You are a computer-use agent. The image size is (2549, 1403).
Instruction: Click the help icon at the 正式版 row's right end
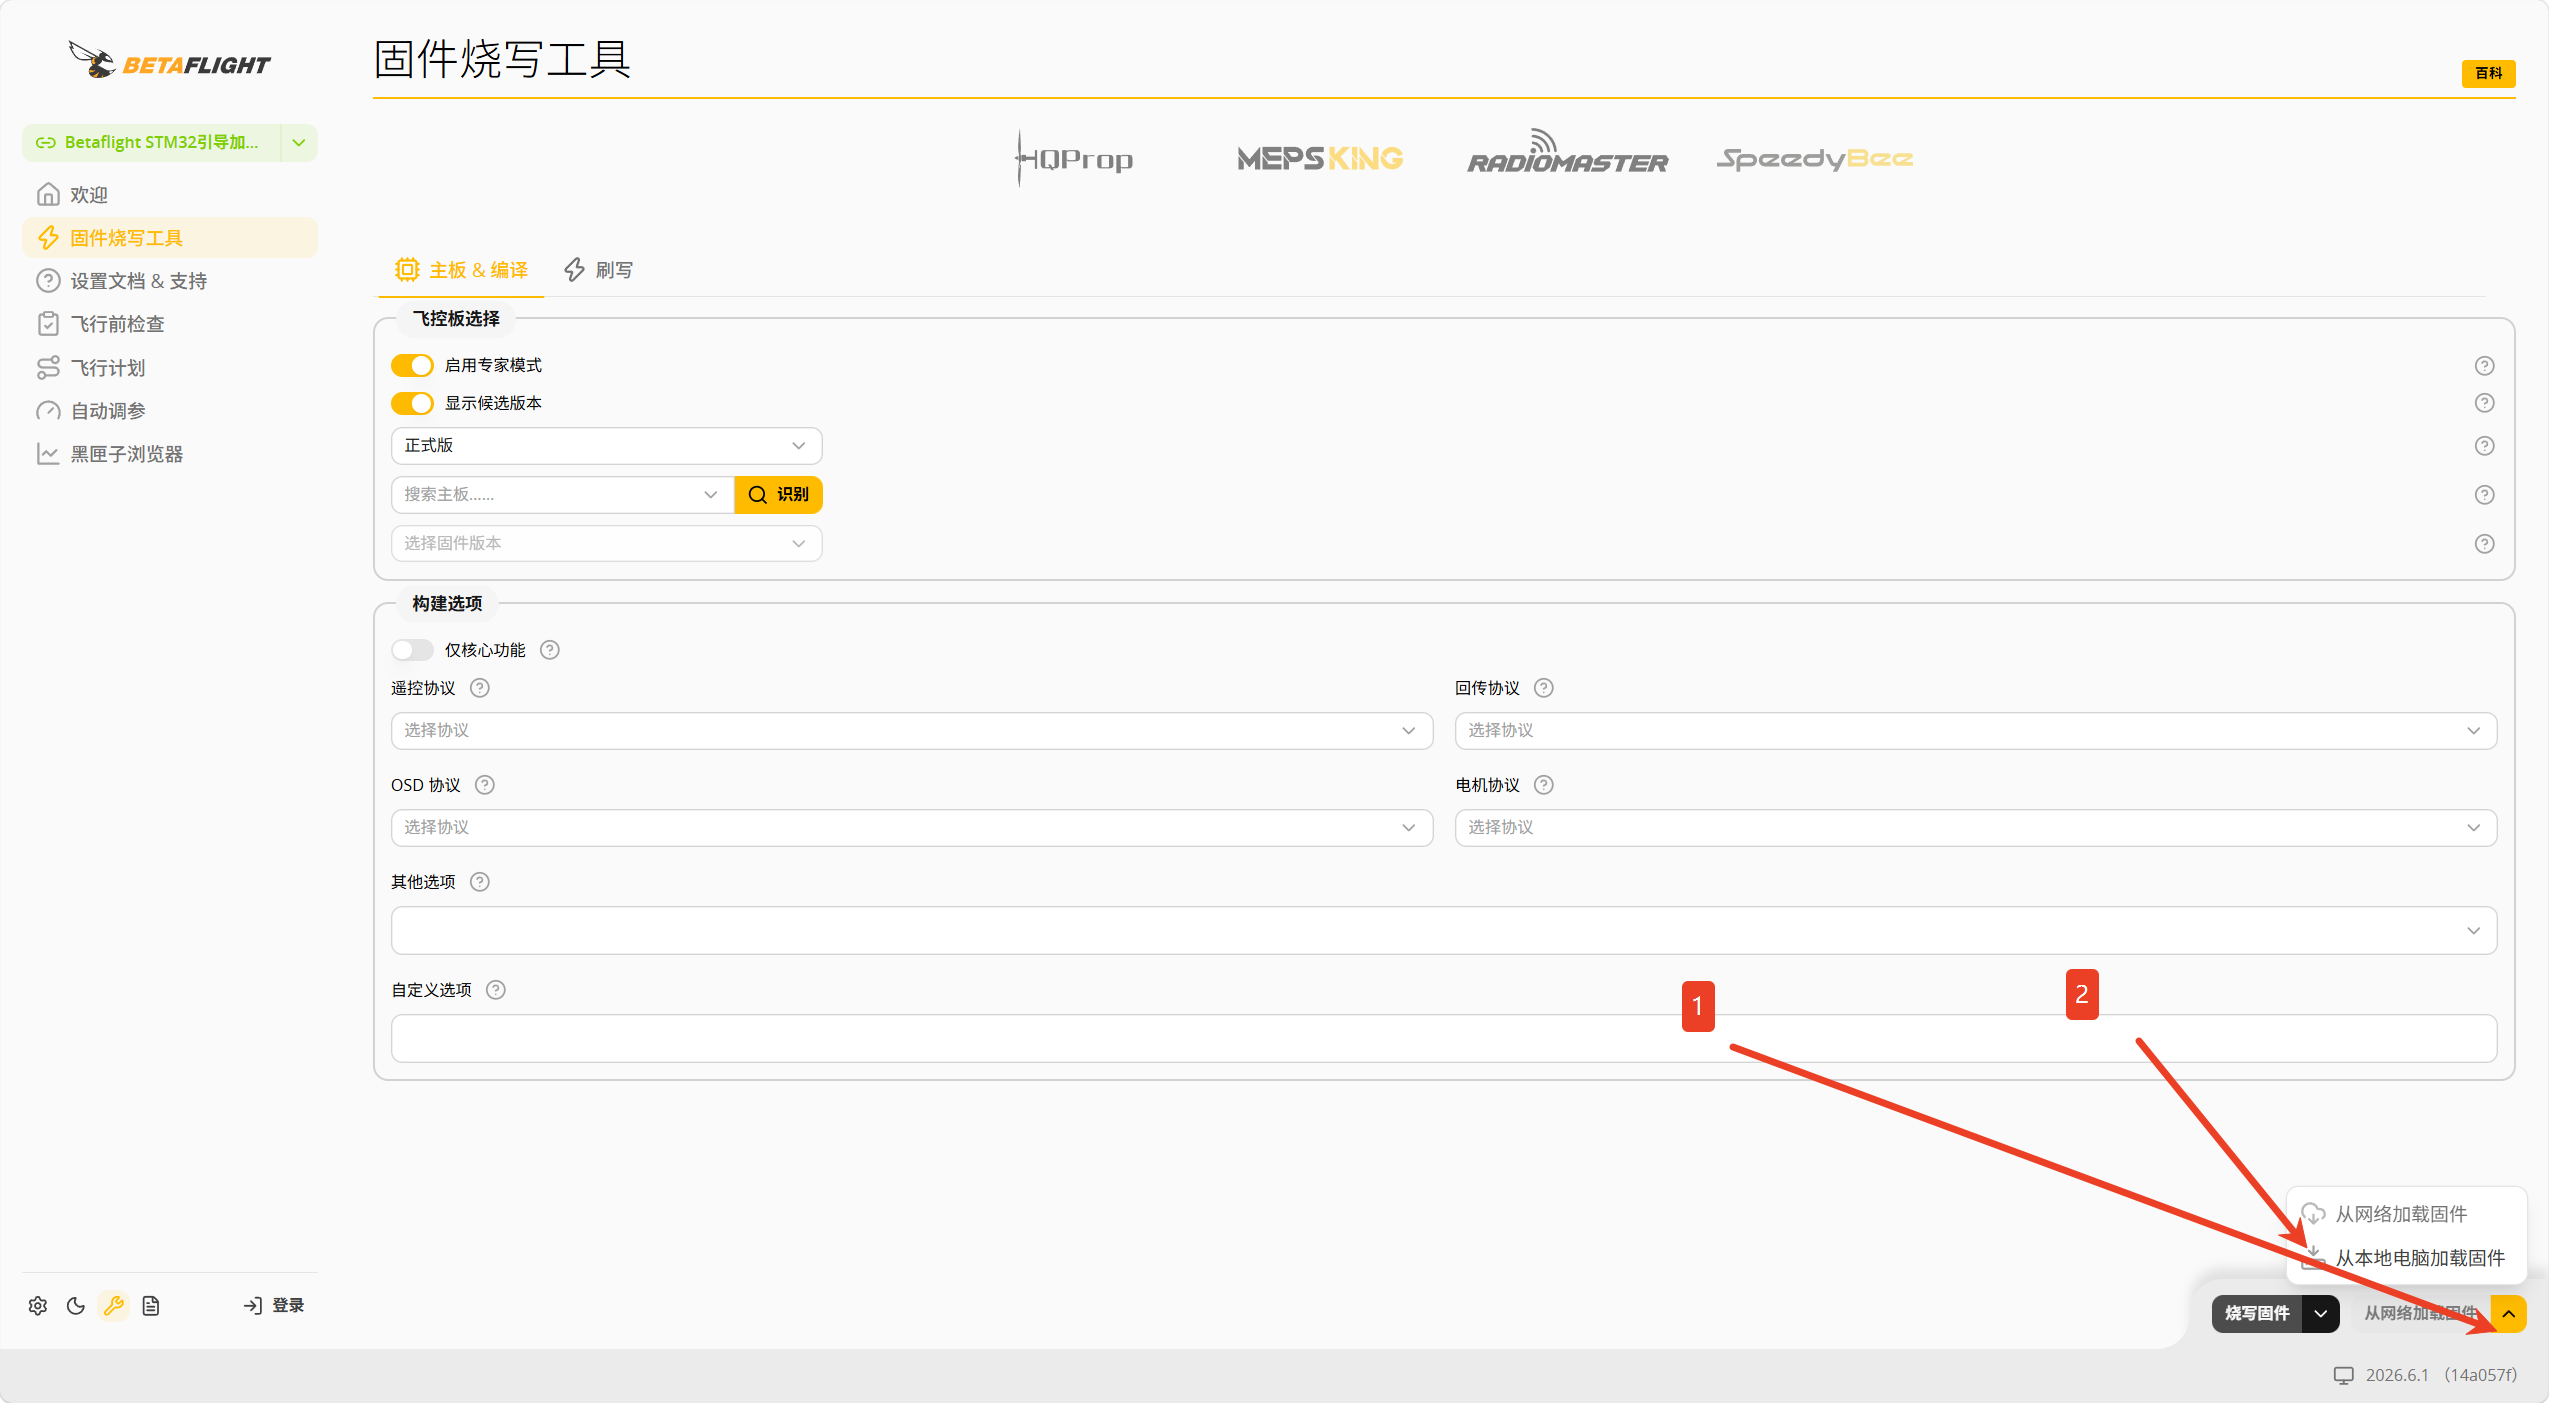click(2484, 445)
